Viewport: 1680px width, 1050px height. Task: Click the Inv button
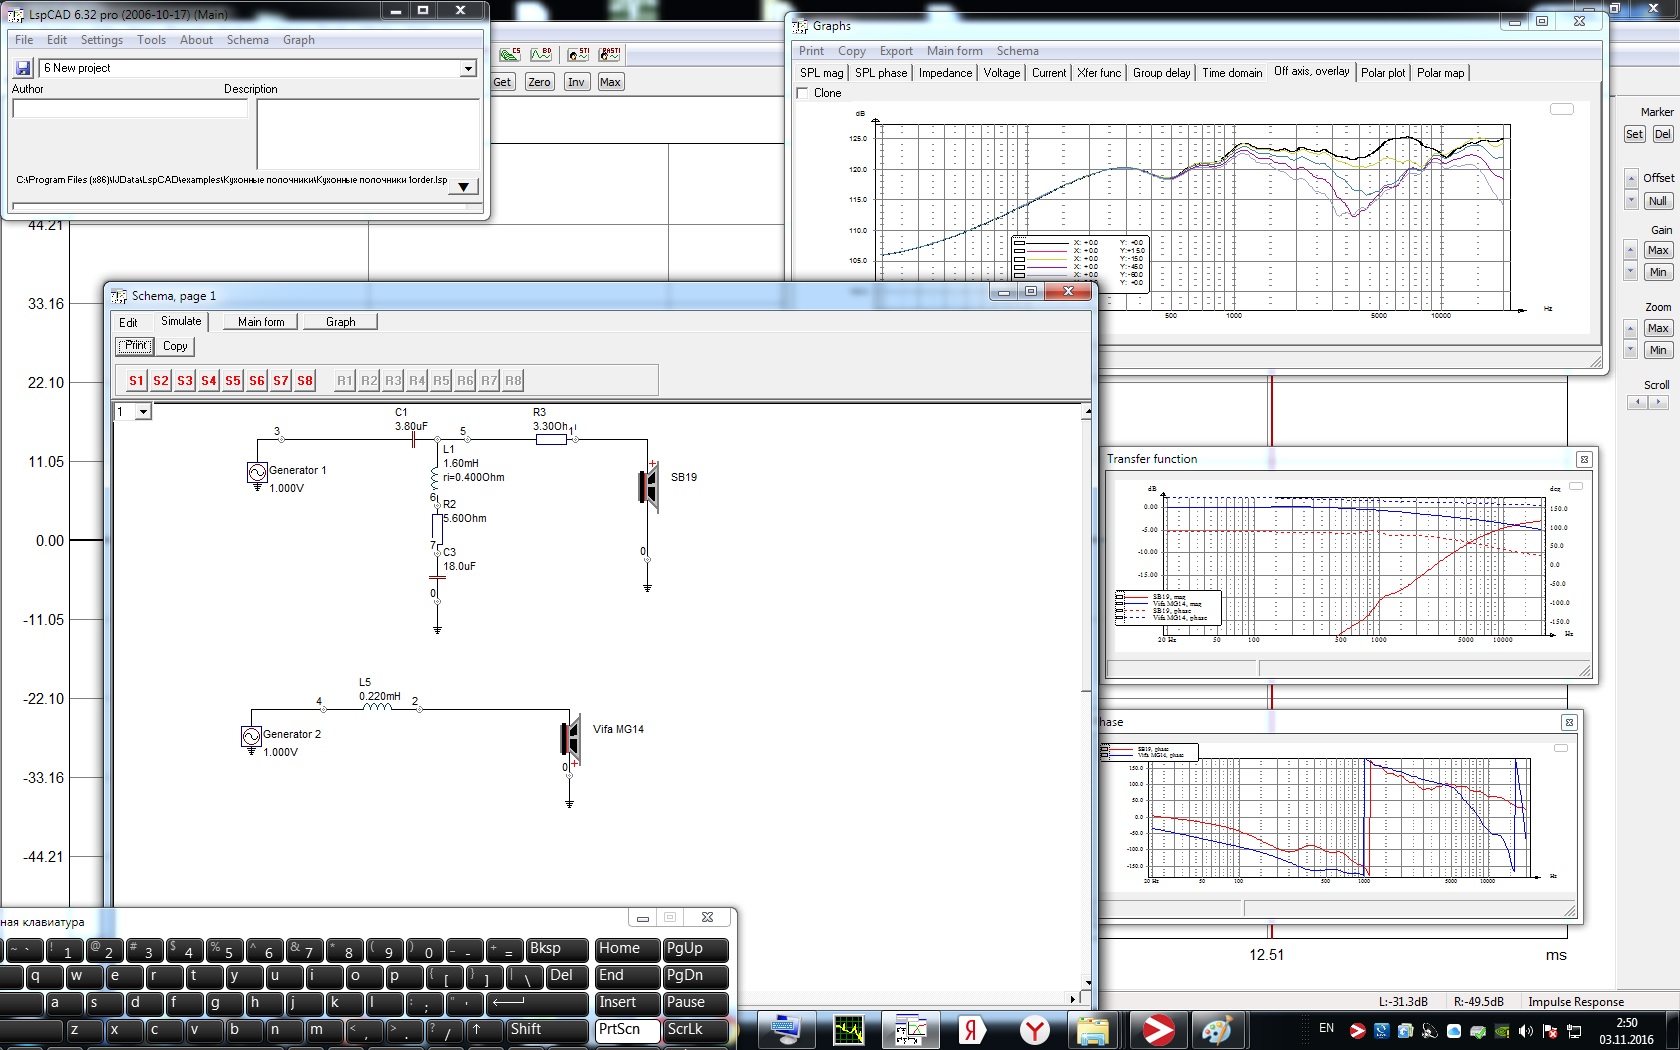point(576,82)
